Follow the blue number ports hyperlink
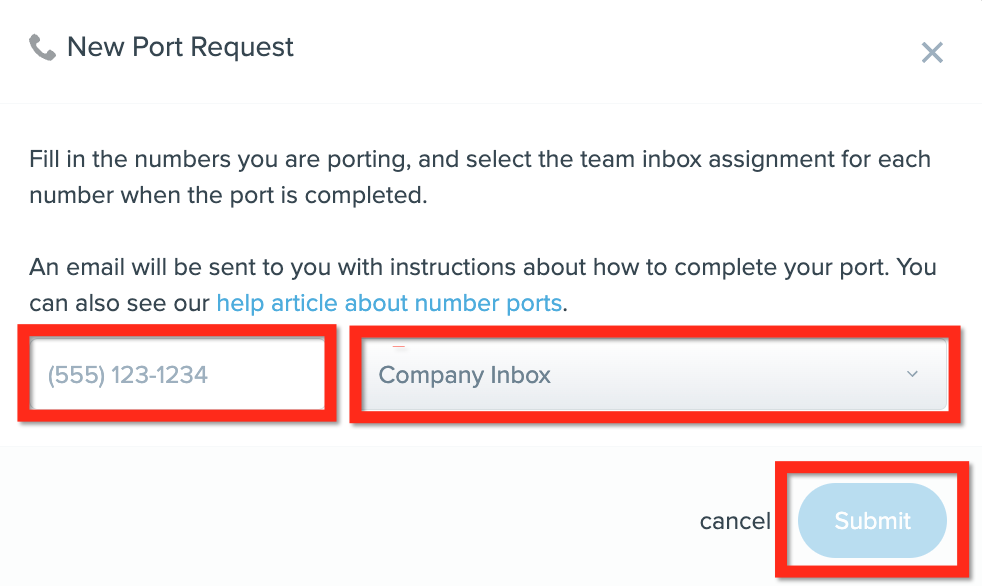 [389, 303]
